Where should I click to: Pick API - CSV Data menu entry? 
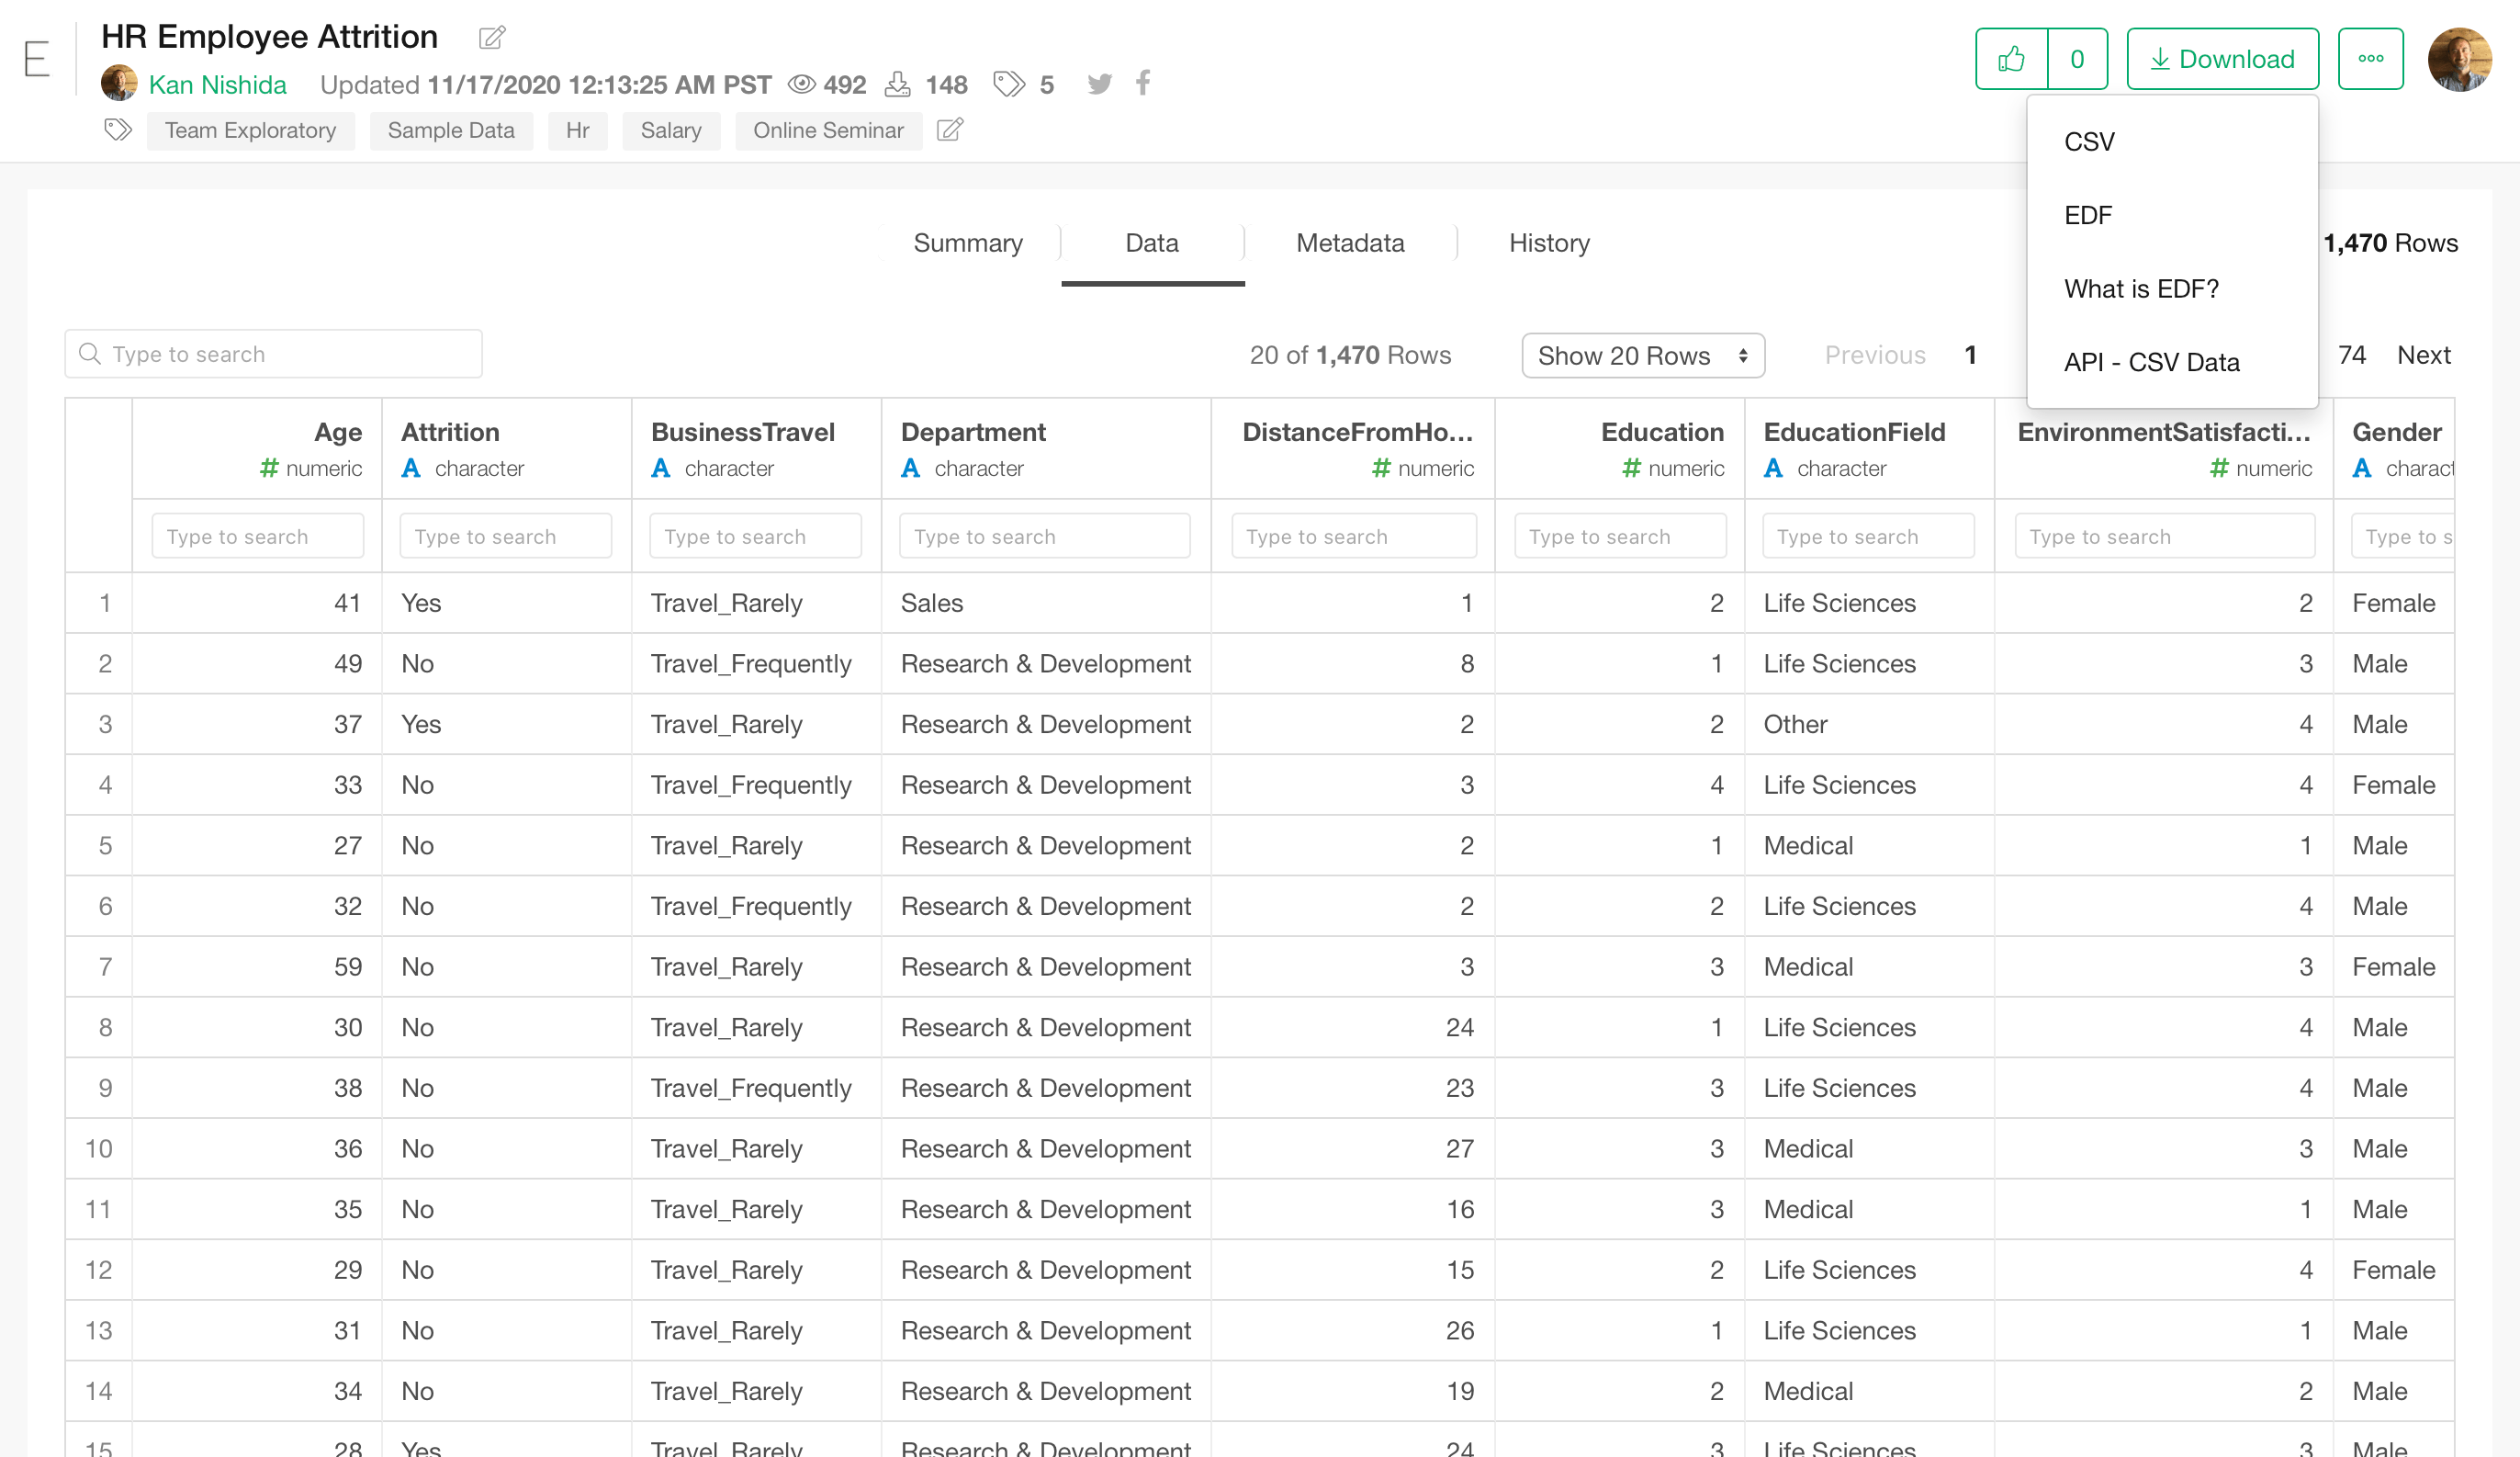tap(2151, 362)
